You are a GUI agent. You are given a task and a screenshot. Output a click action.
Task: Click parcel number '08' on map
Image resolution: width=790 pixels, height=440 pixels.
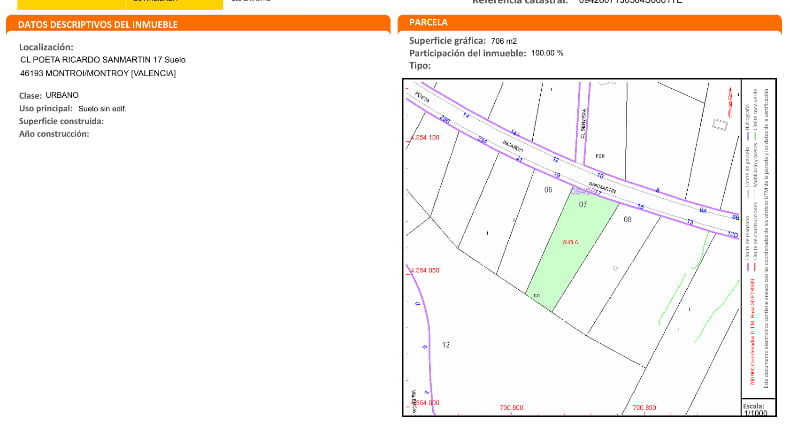(x=627, y=219)
